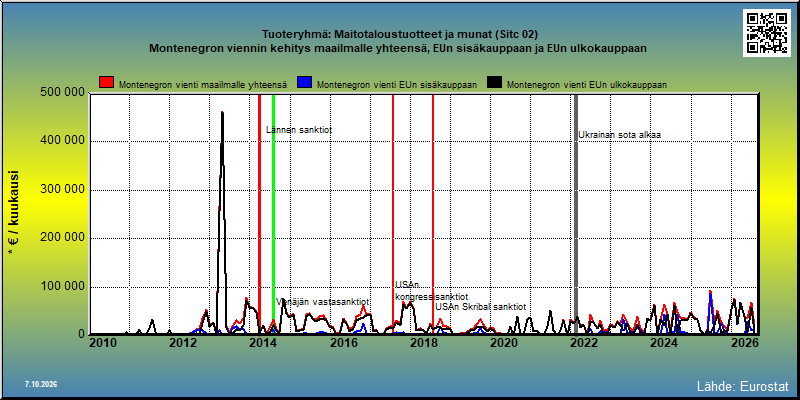Select legend label 'Montenegron vienti maailmalle yhteensä'
Image resolution: width=800 pixels, height=400 pixels.
[x=203, y=85]
